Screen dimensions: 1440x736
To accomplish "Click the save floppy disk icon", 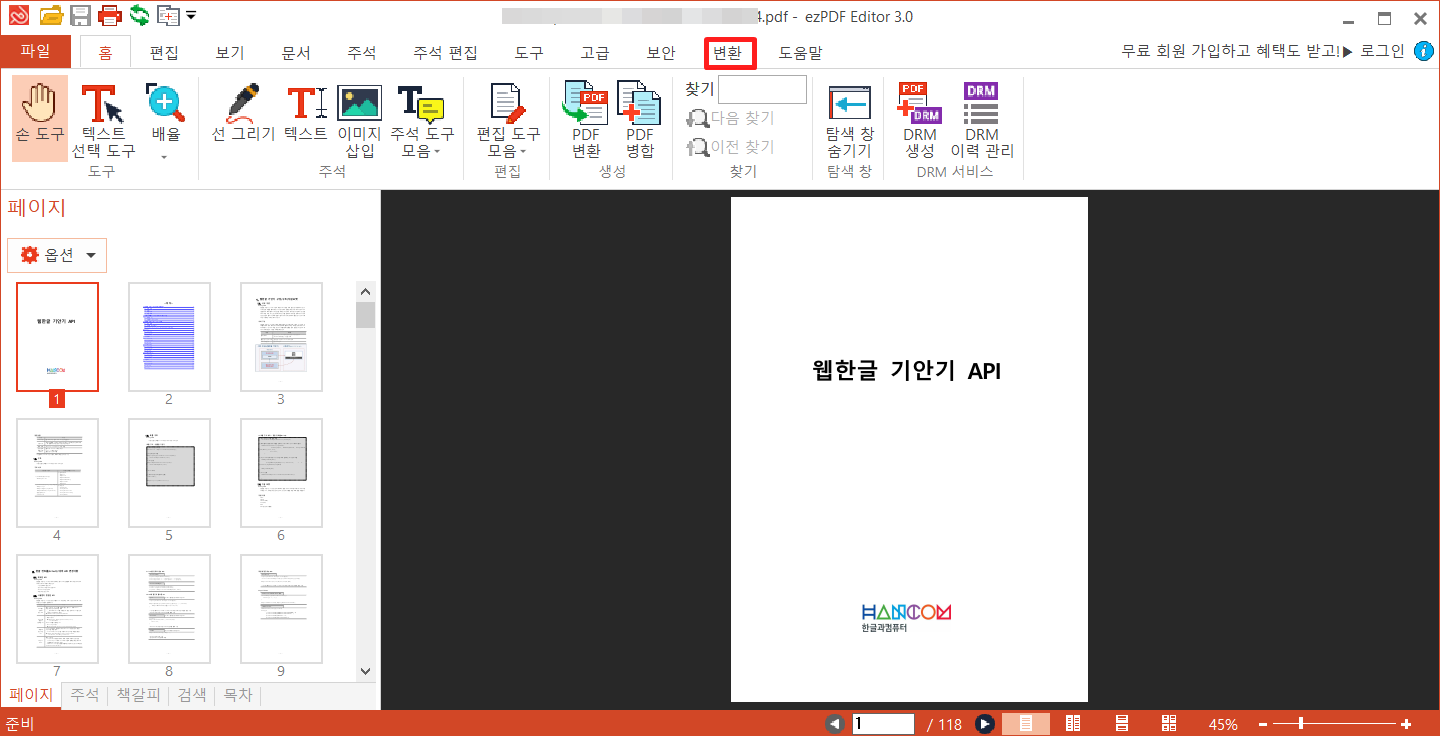I will (x=81, y=15).
